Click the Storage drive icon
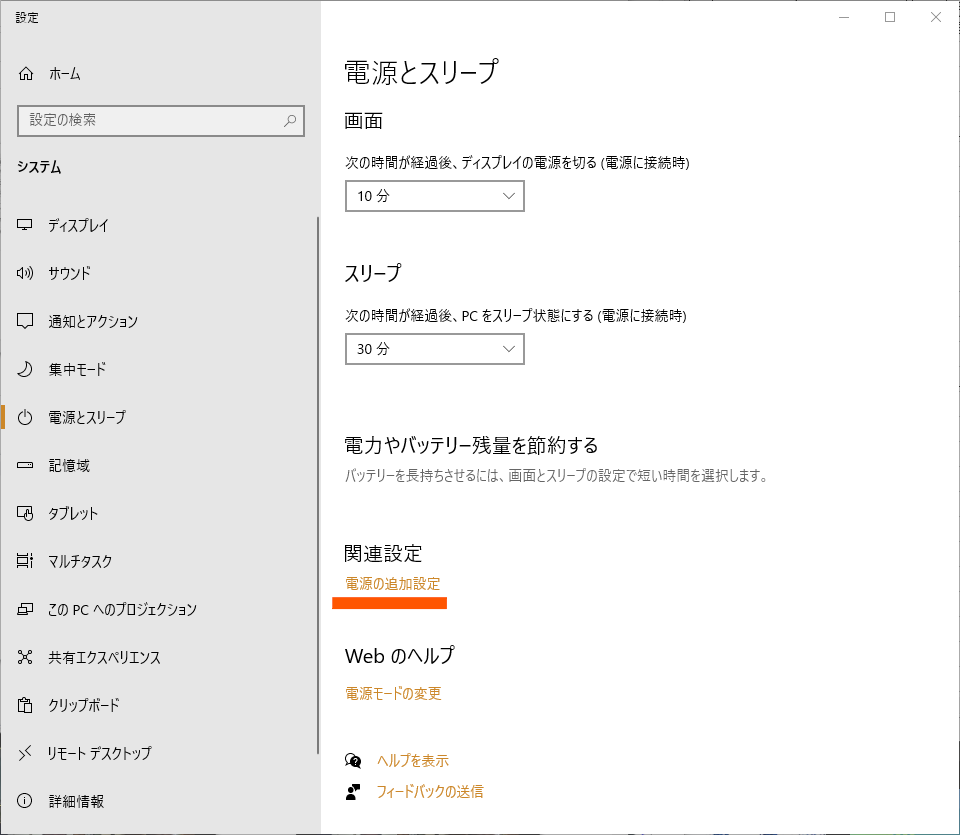The width and height of the screenshot is (960, 835). pyautogui.click(x=26, y=465)
